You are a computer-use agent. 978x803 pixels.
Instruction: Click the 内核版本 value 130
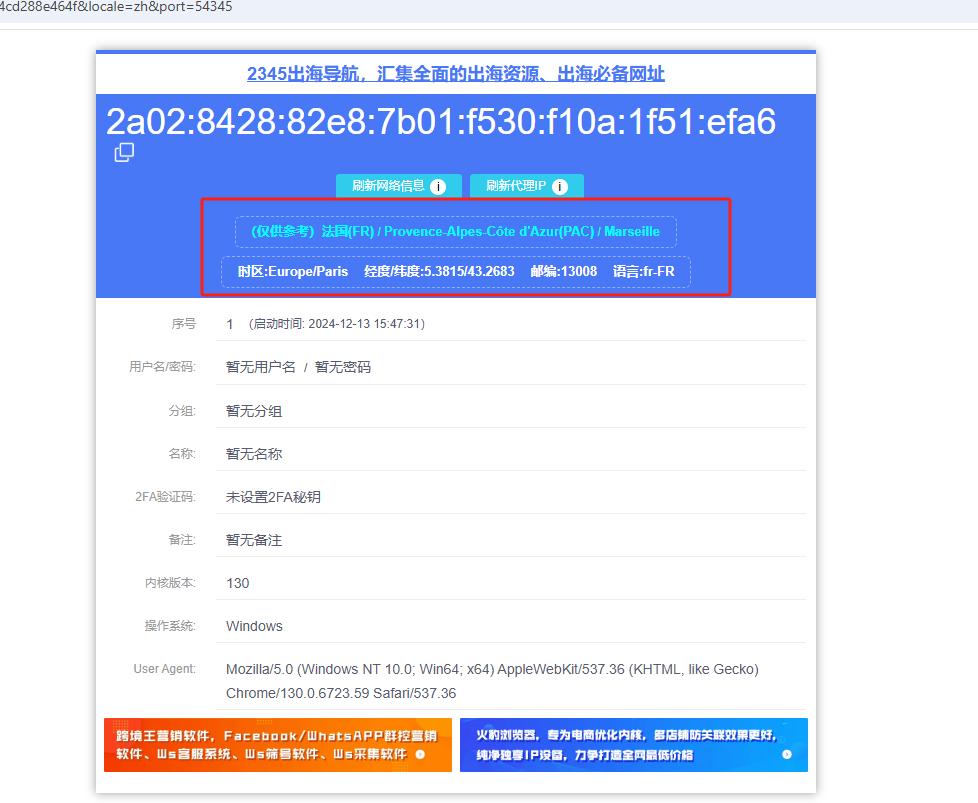click(238, 583)
